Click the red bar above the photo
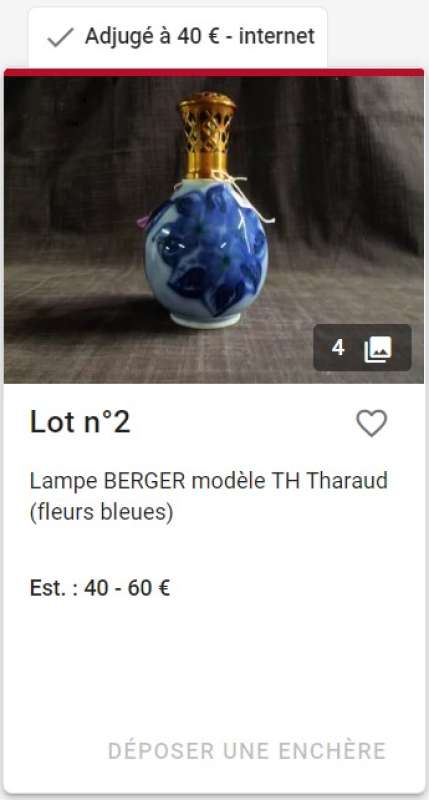This screenshot has width=429, height=800. coord(214,72)
